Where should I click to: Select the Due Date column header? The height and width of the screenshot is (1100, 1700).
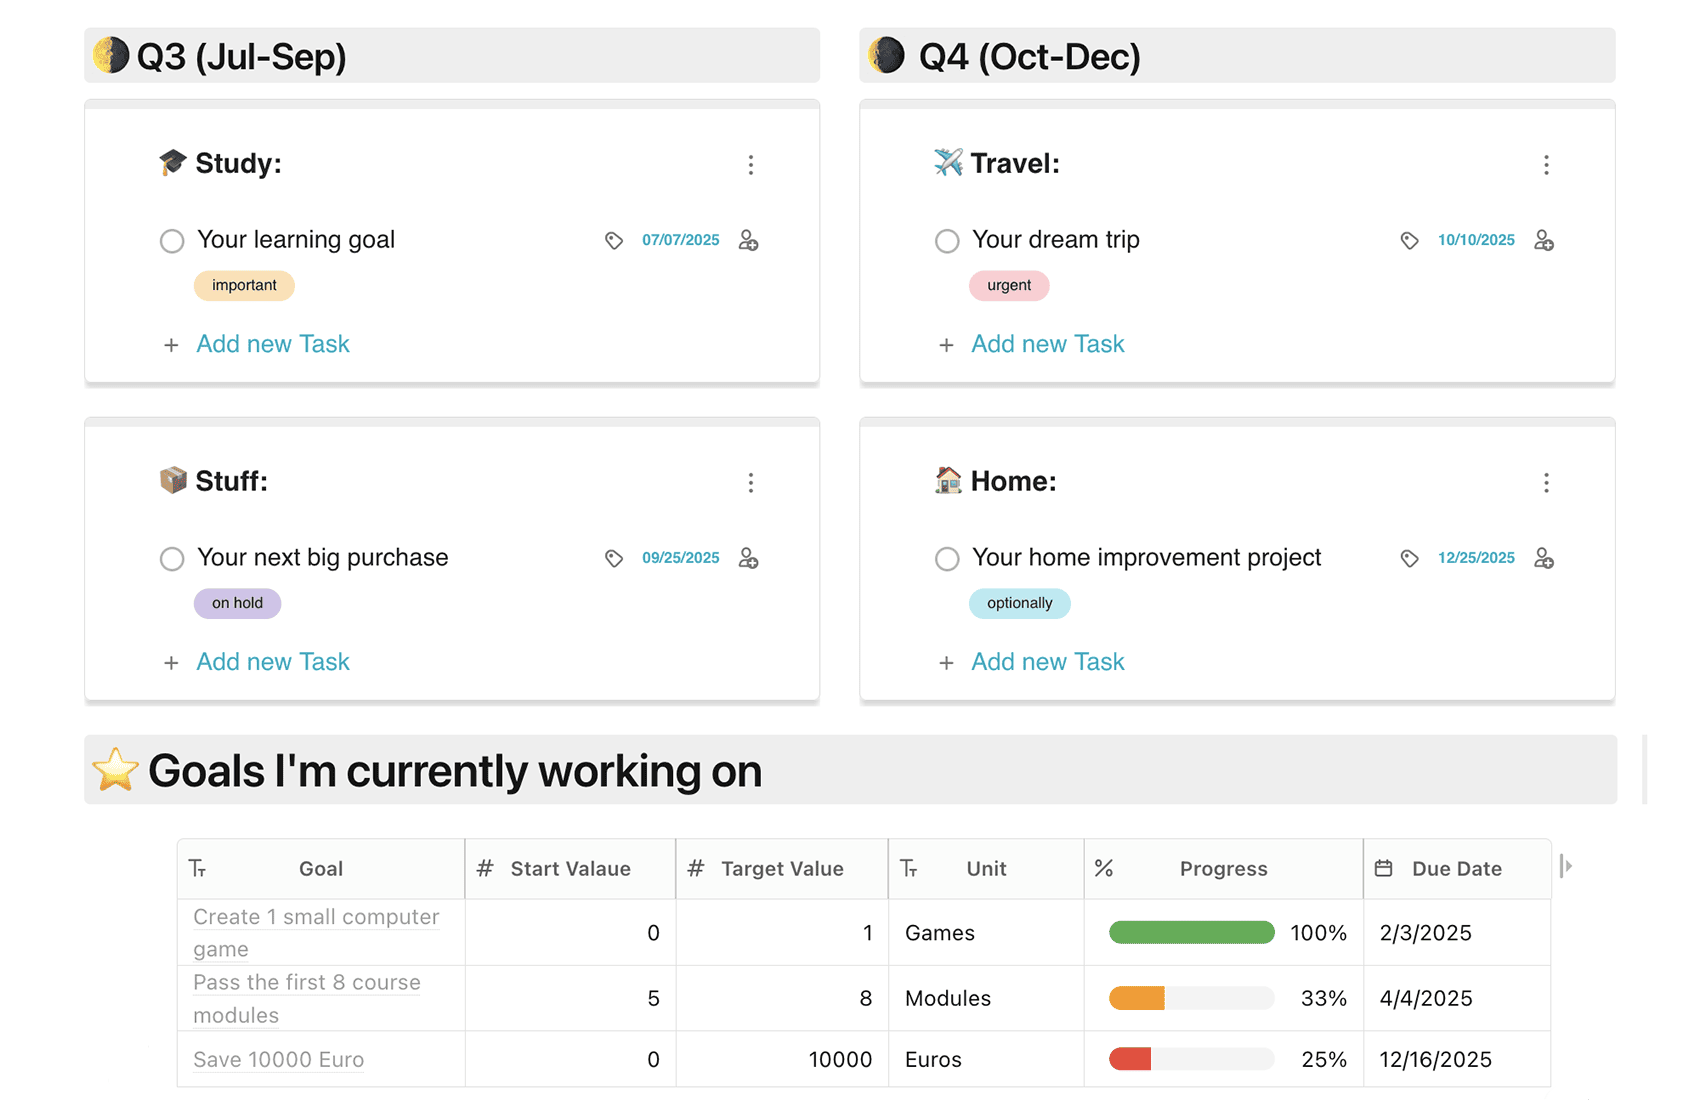click(x=1456, y=869)
